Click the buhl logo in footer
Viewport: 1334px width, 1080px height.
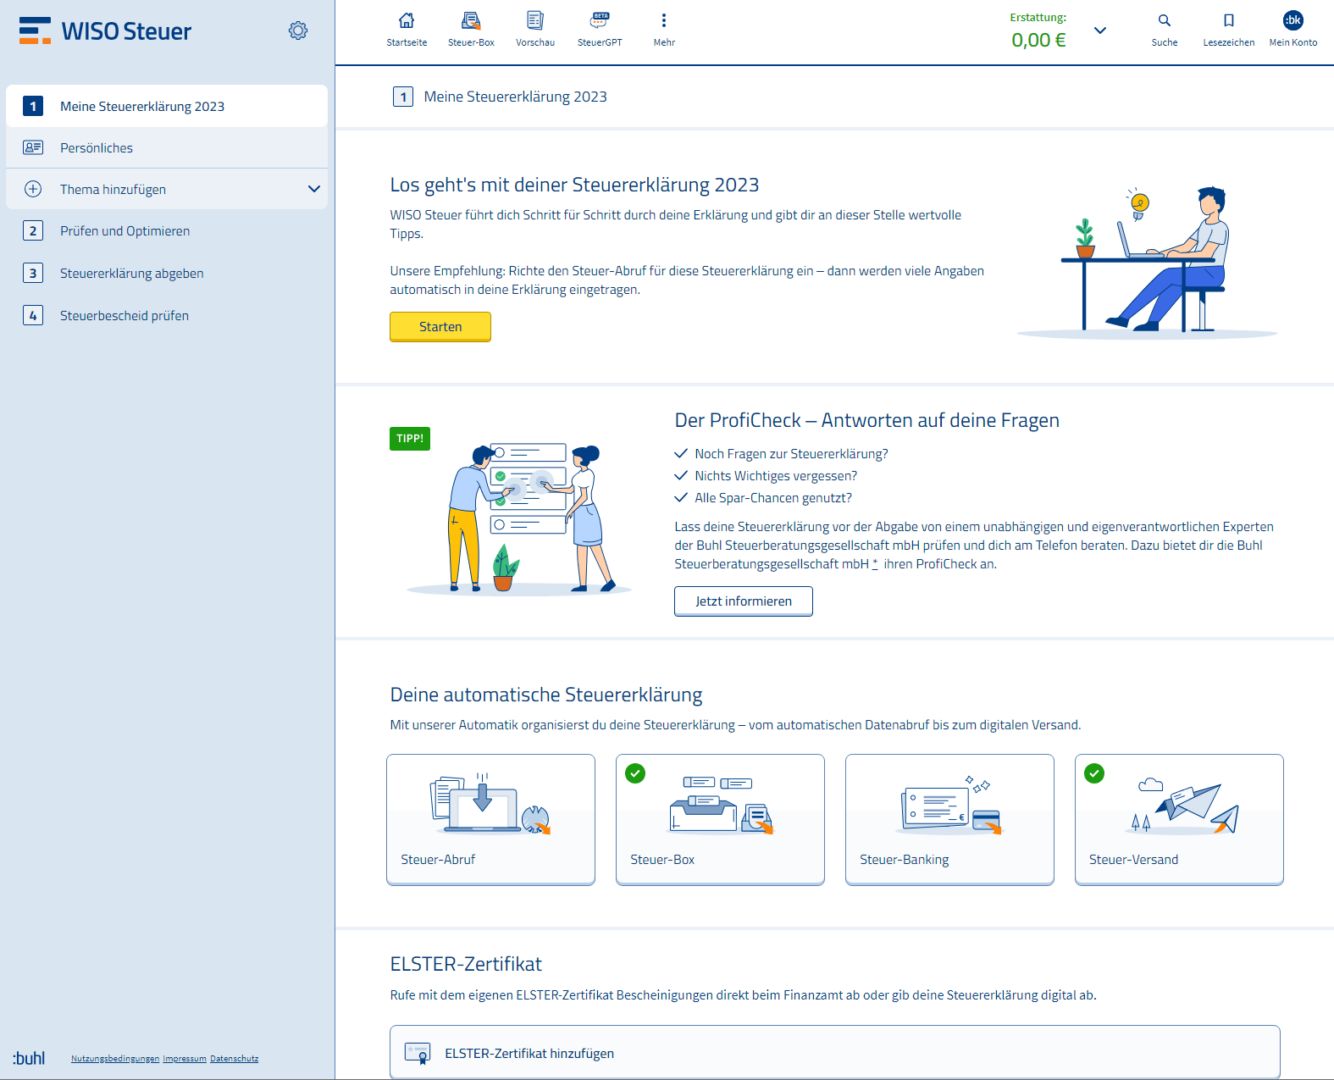[x=29, y=1058]
